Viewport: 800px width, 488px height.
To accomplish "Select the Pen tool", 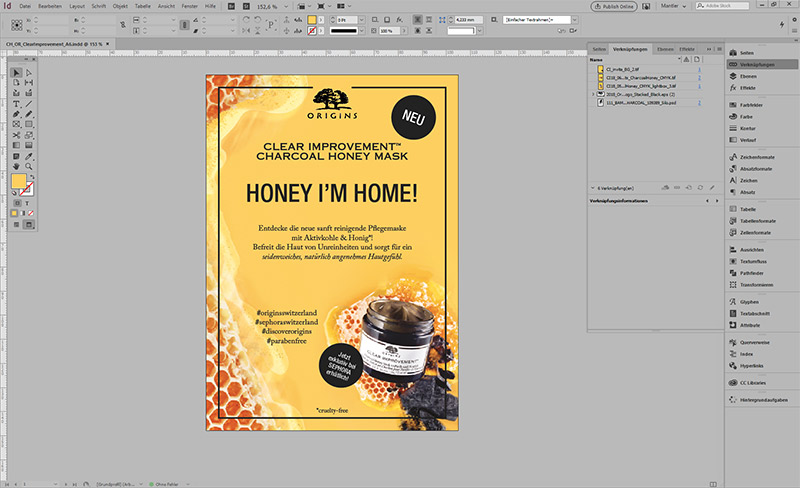I will (x=16, y=114).
